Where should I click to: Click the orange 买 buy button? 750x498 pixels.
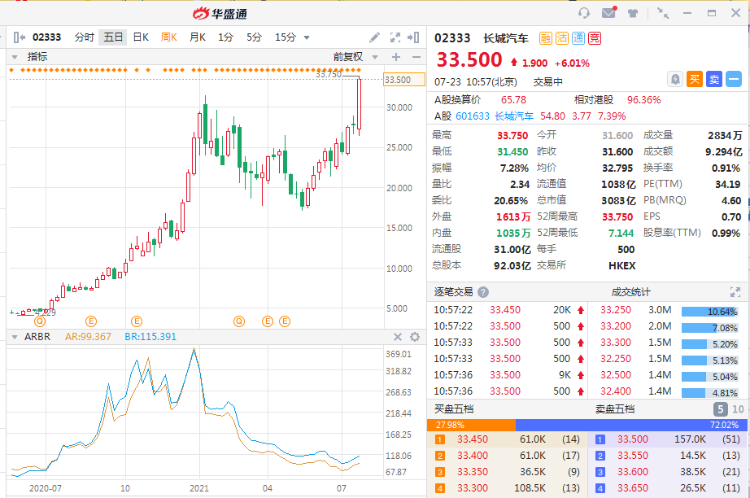(x=695, y=79)
